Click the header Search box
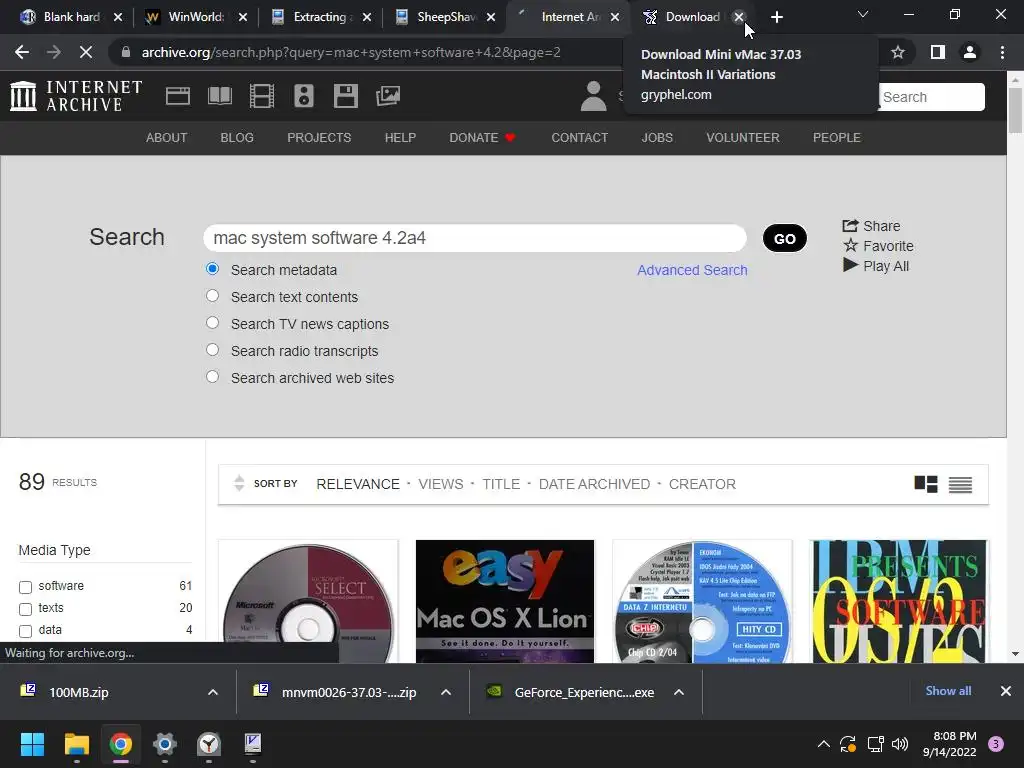This screenshot has height=768, width=1024. coord(931,97)
